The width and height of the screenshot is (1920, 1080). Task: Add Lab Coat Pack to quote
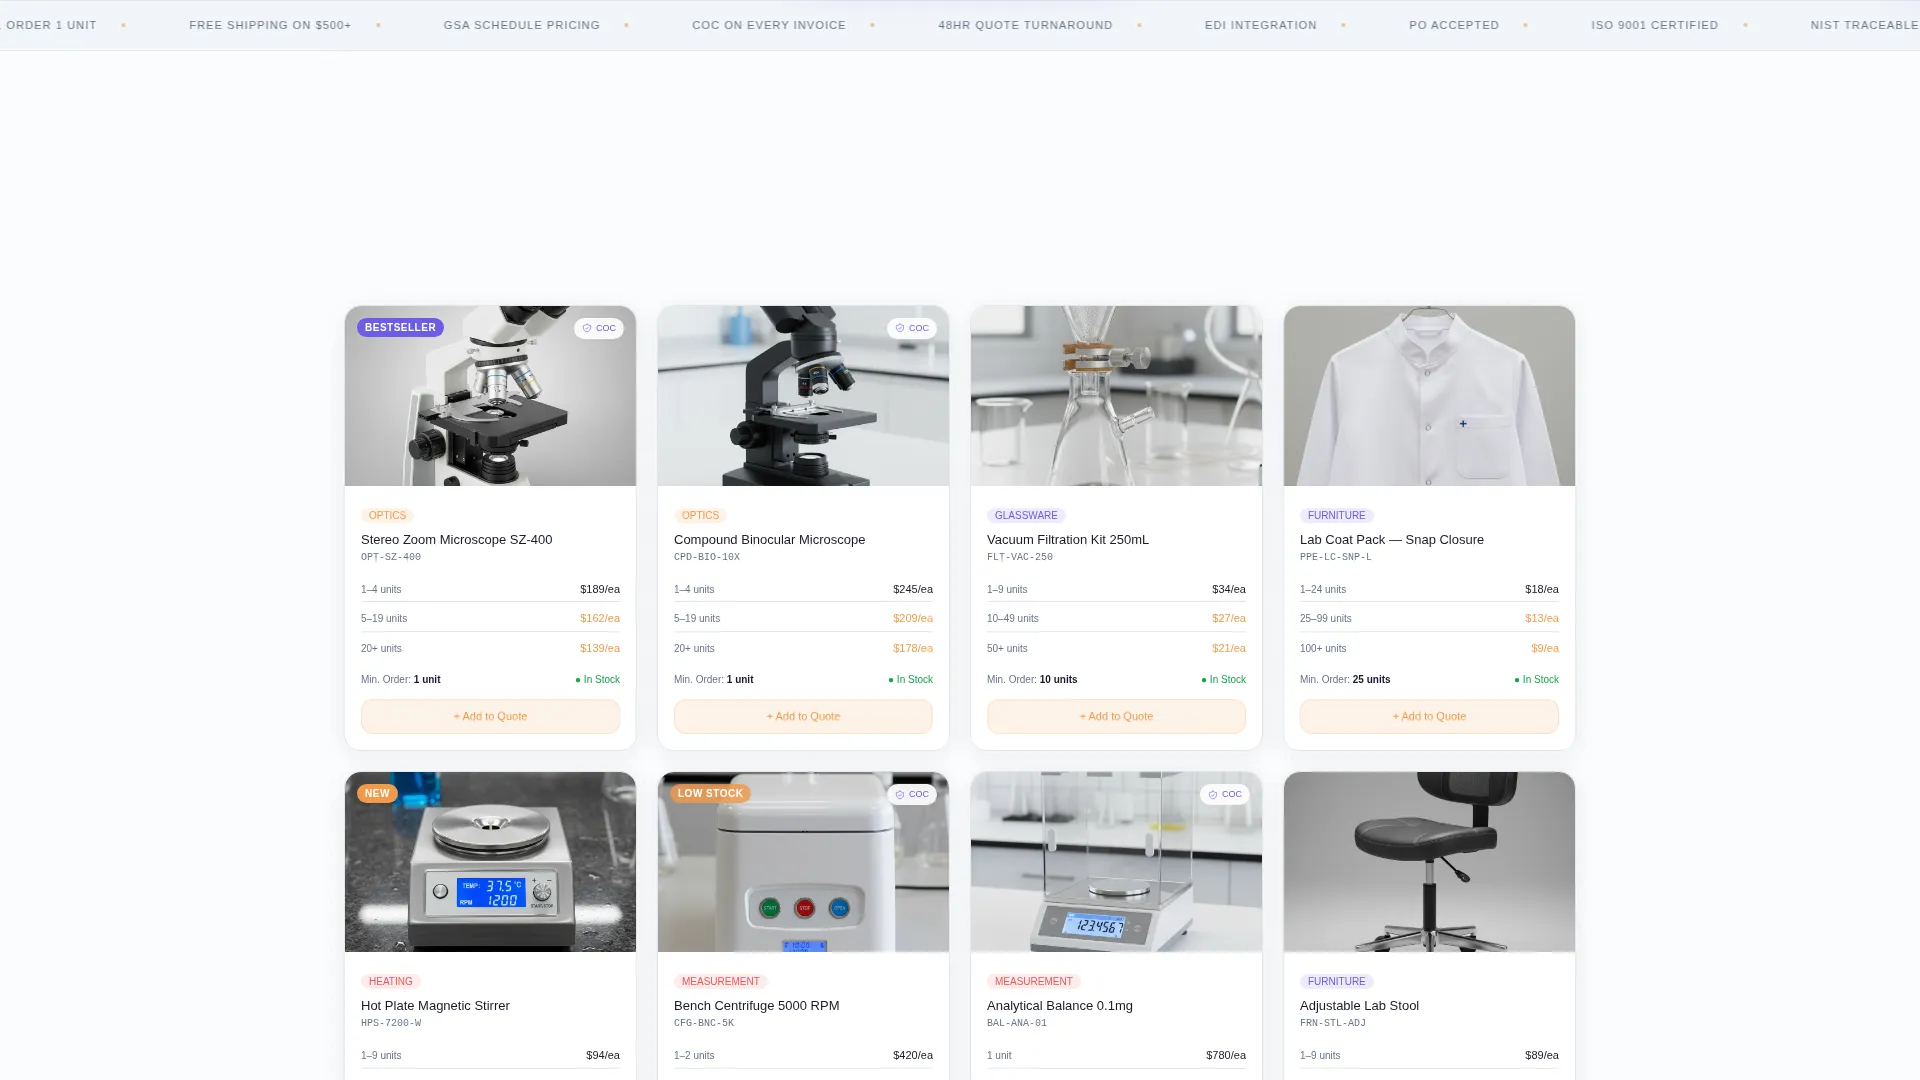1429,716
